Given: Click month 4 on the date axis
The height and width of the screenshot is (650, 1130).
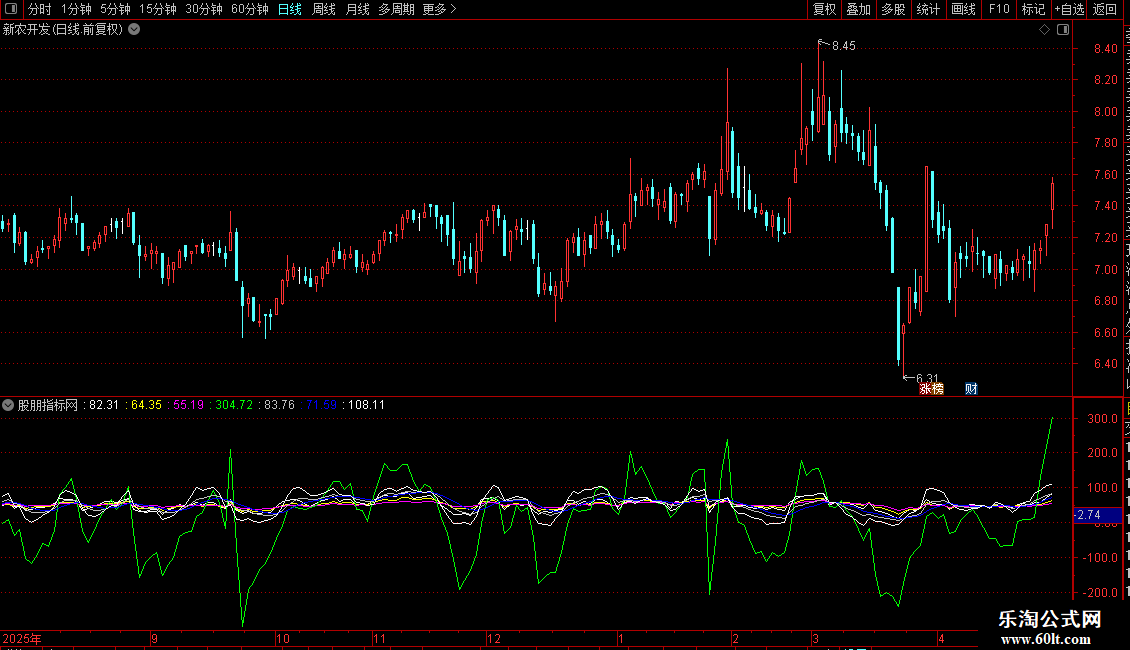Looking at the screenshot, I should click(941, 638).
